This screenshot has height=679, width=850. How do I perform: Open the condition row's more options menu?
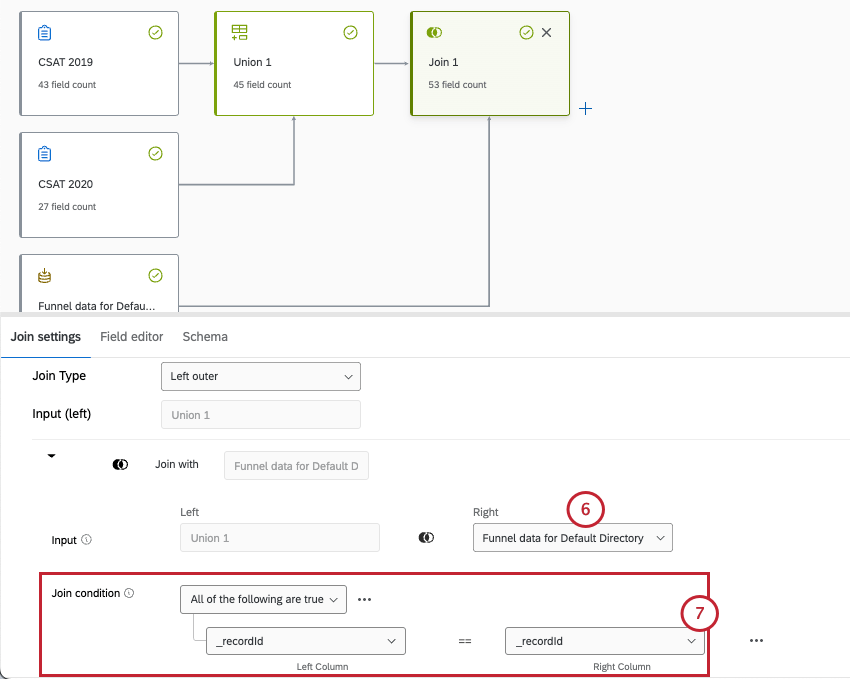pyautogui.click(x=756, y=641)
